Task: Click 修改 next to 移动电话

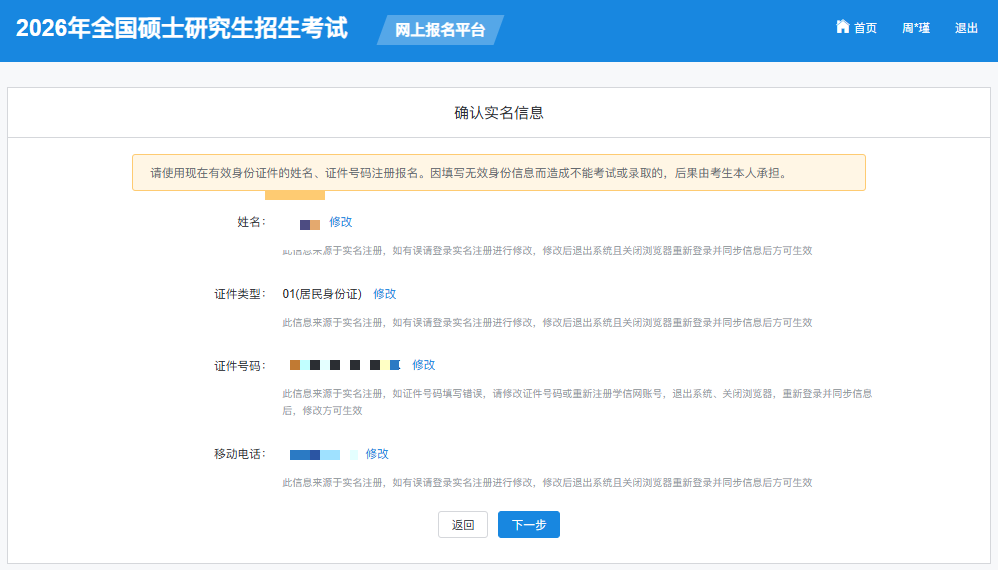Action: click(377, 454)
